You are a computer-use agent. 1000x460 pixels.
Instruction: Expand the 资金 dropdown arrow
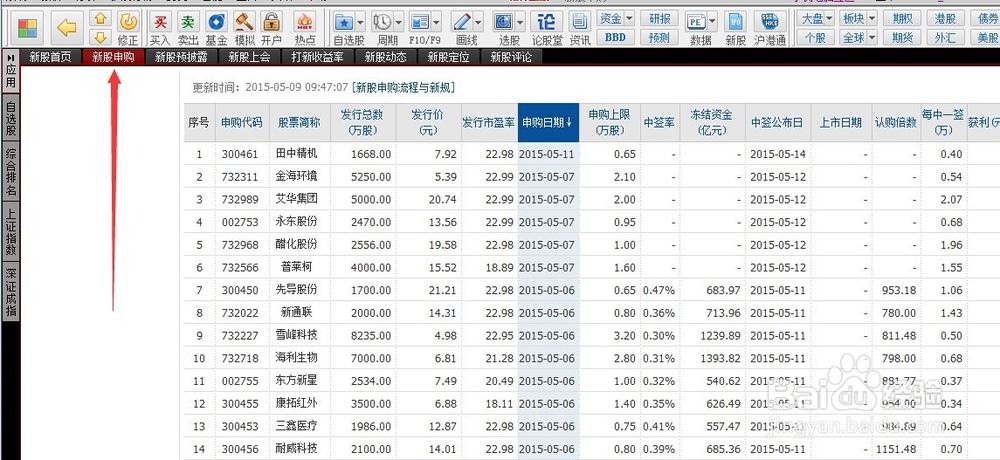click(x=629, y=19)
